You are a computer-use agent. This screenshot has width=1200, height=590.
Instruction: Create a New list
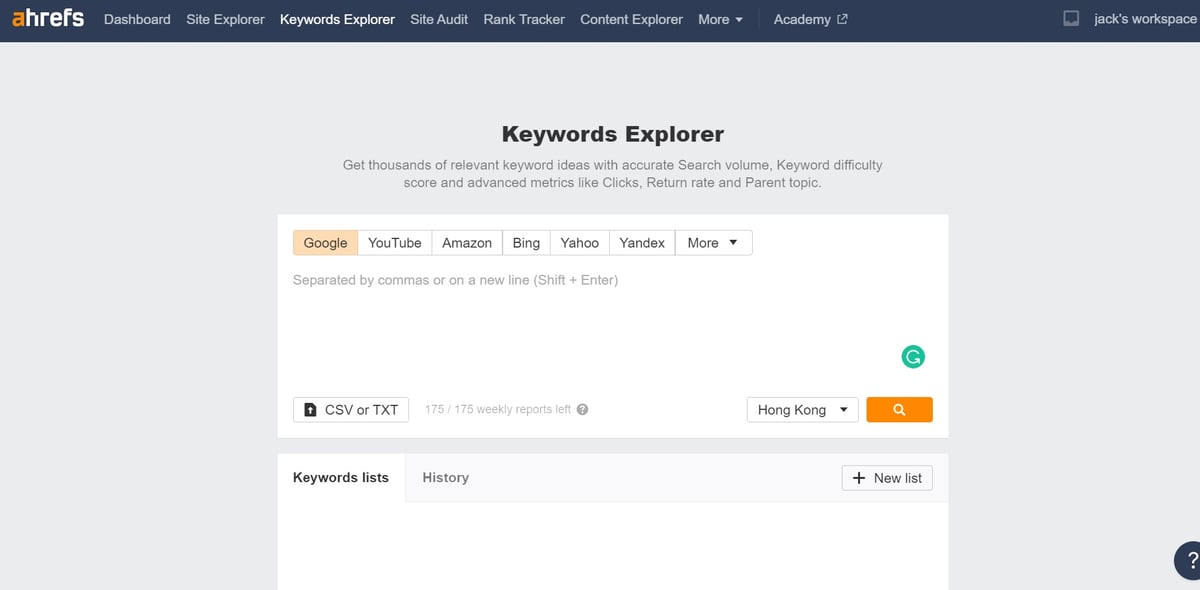point(887,478)
